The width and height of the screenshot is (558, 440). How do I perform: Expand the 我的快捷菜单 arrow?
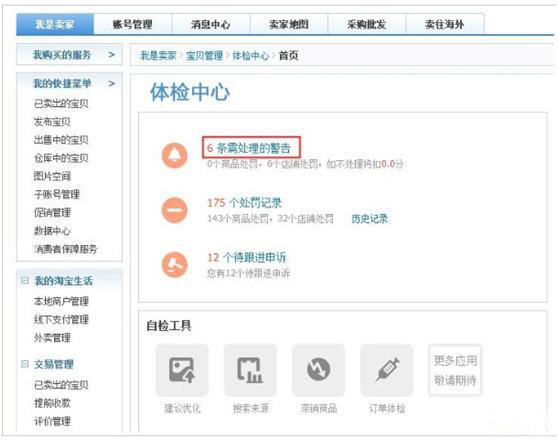click(111, 84)
